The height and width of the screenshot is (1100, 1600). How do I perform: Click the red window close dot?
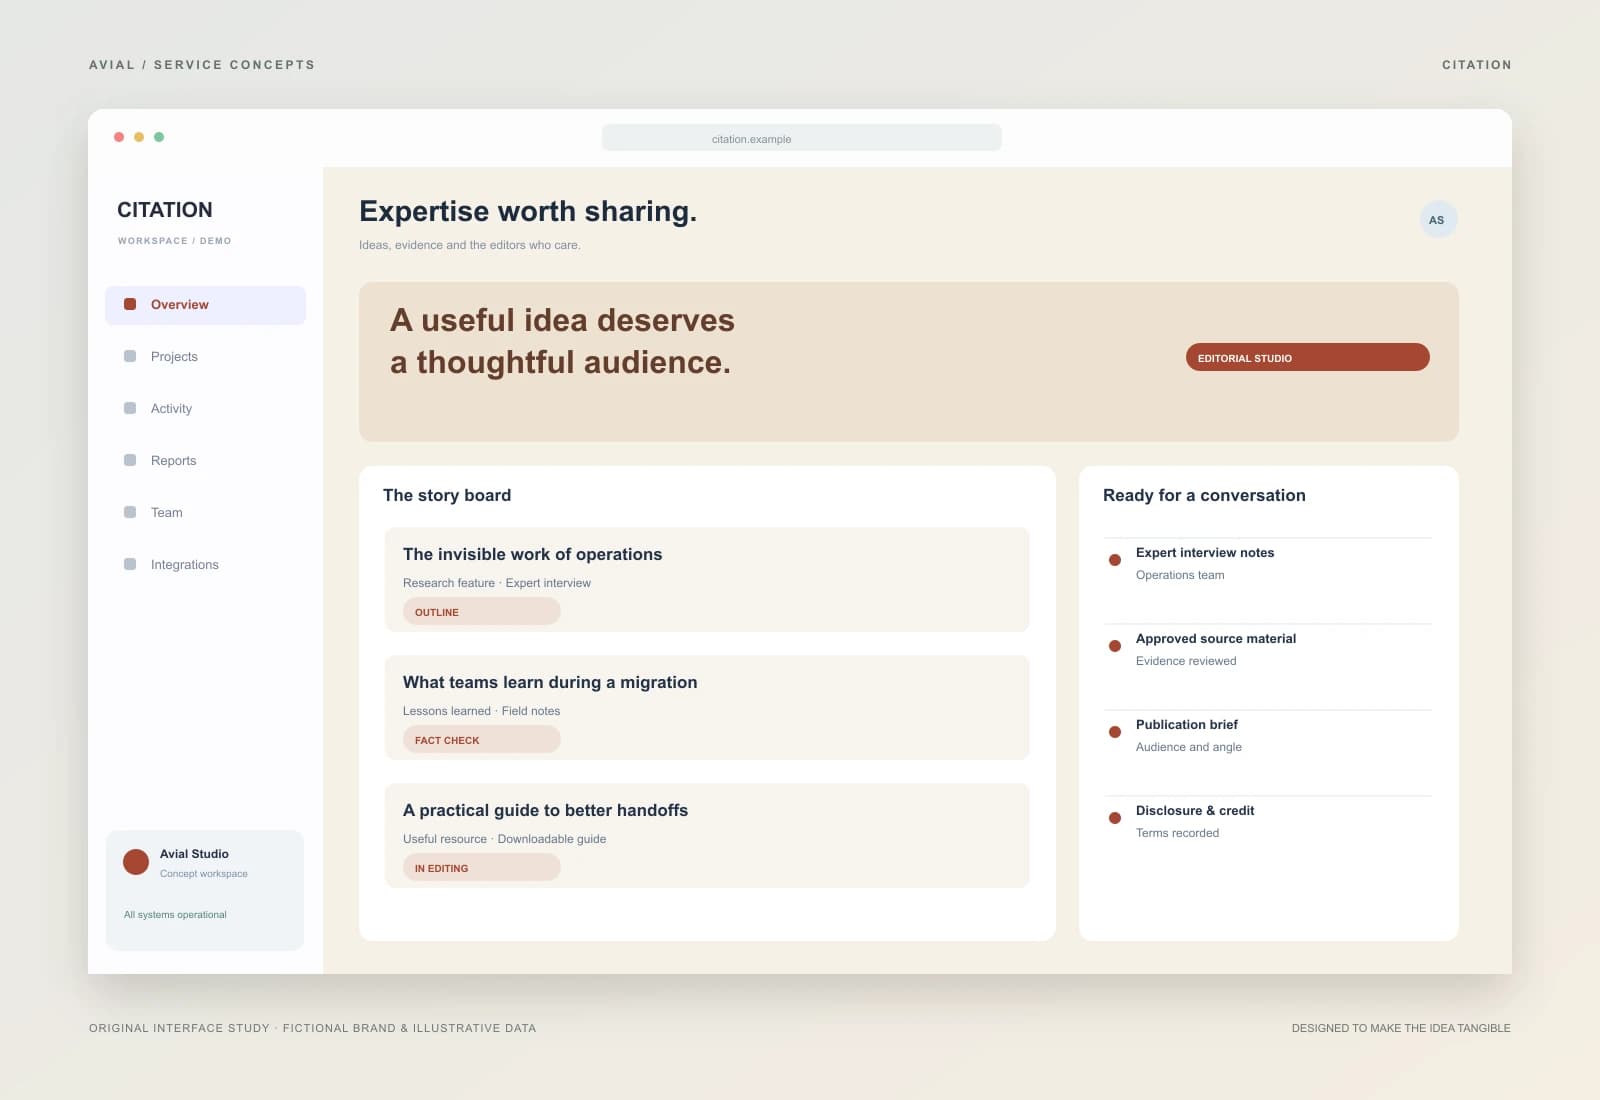coord(119,137)
